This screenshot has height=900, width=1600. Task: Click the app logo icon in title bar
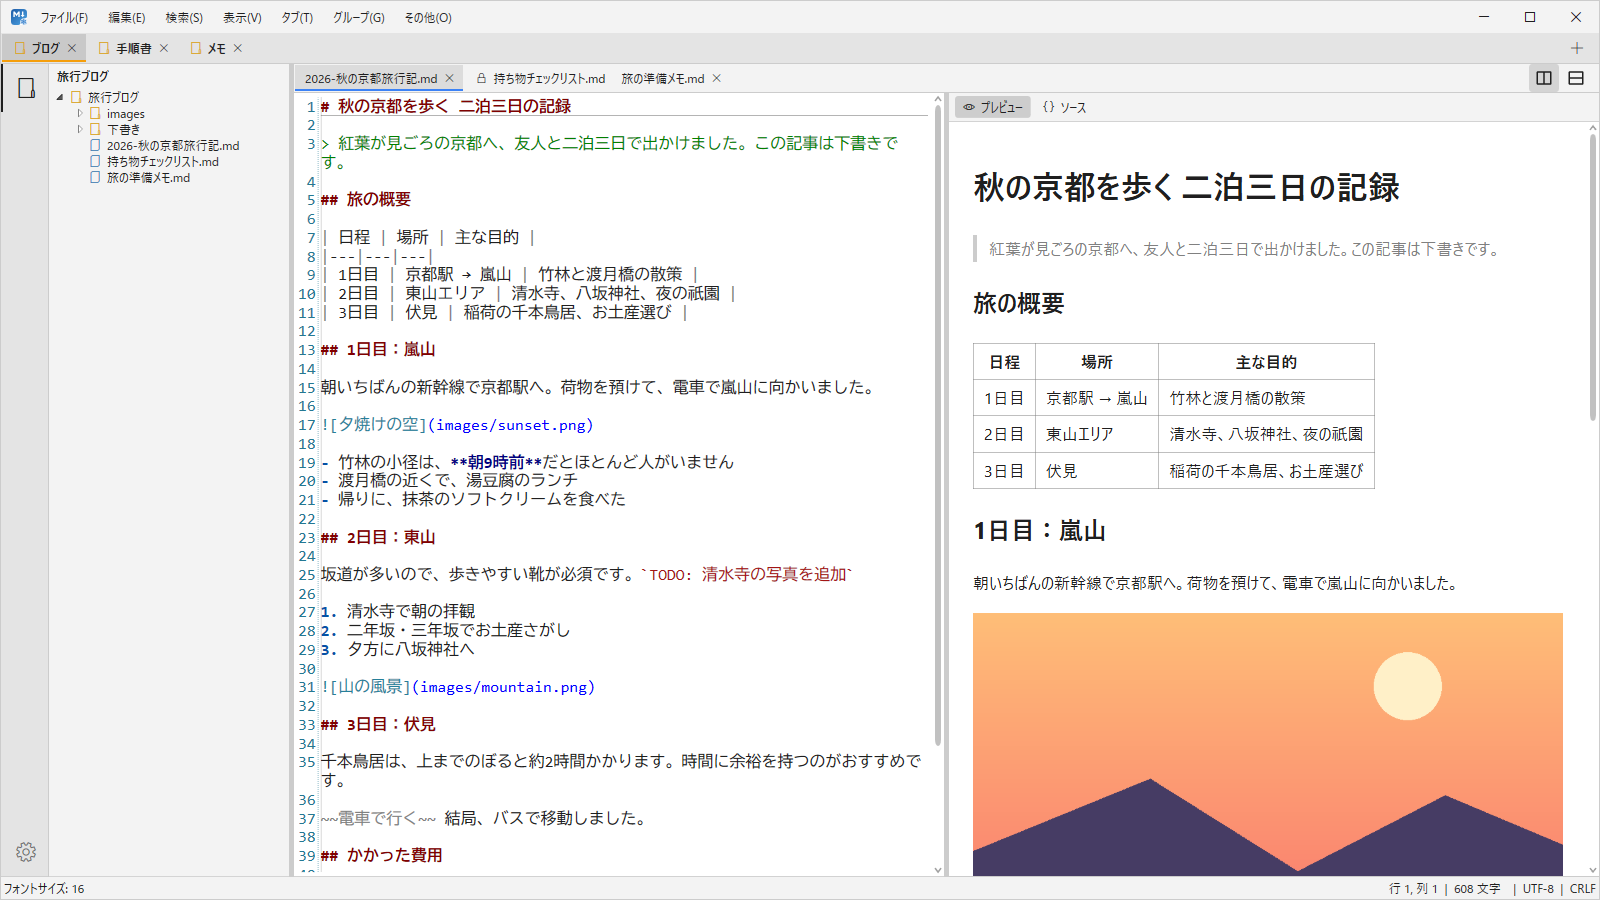tap(19, 17)
